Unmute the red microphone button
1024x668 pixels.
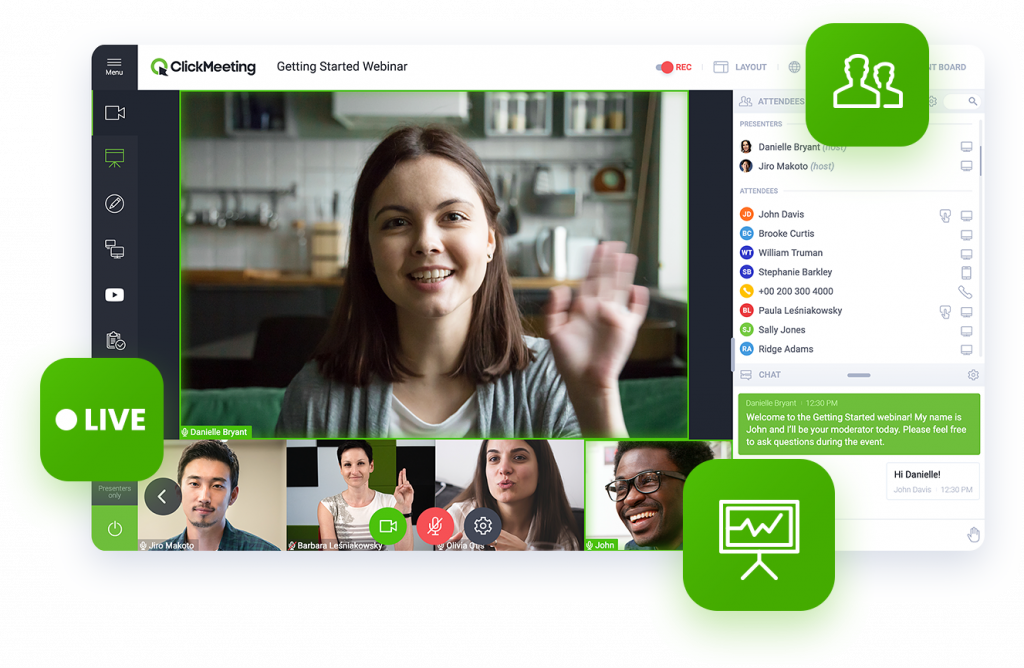click(x=435, y=526)
